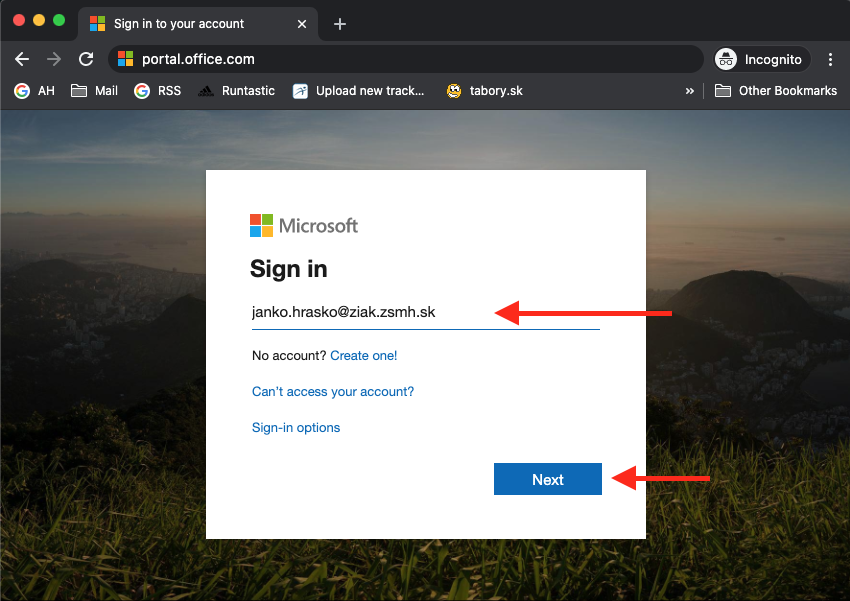This screenshot has height=601, width=850.
Task: Click the Incognito profile badge
Action: (760, 59)
